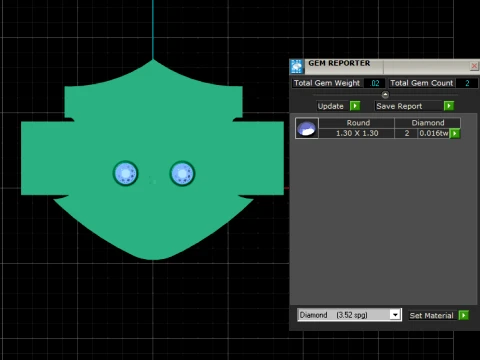Click the 0.016tw weight cell
Screen dimensions: 480x360
pos(433,133)
